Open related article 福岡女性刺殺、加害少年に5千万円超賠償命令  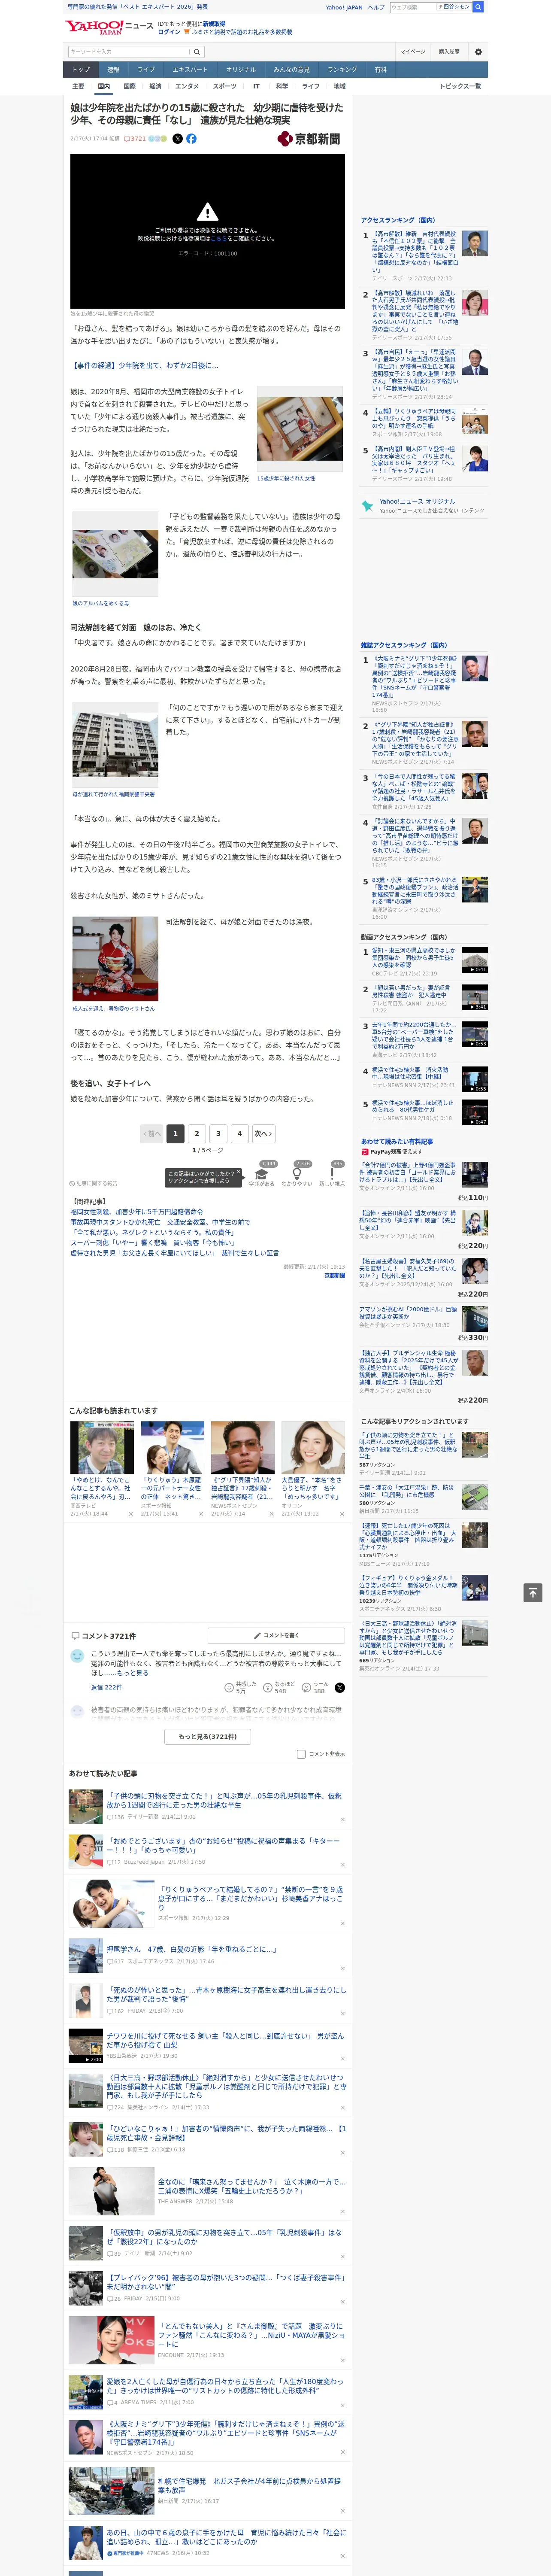point(136,1212)
